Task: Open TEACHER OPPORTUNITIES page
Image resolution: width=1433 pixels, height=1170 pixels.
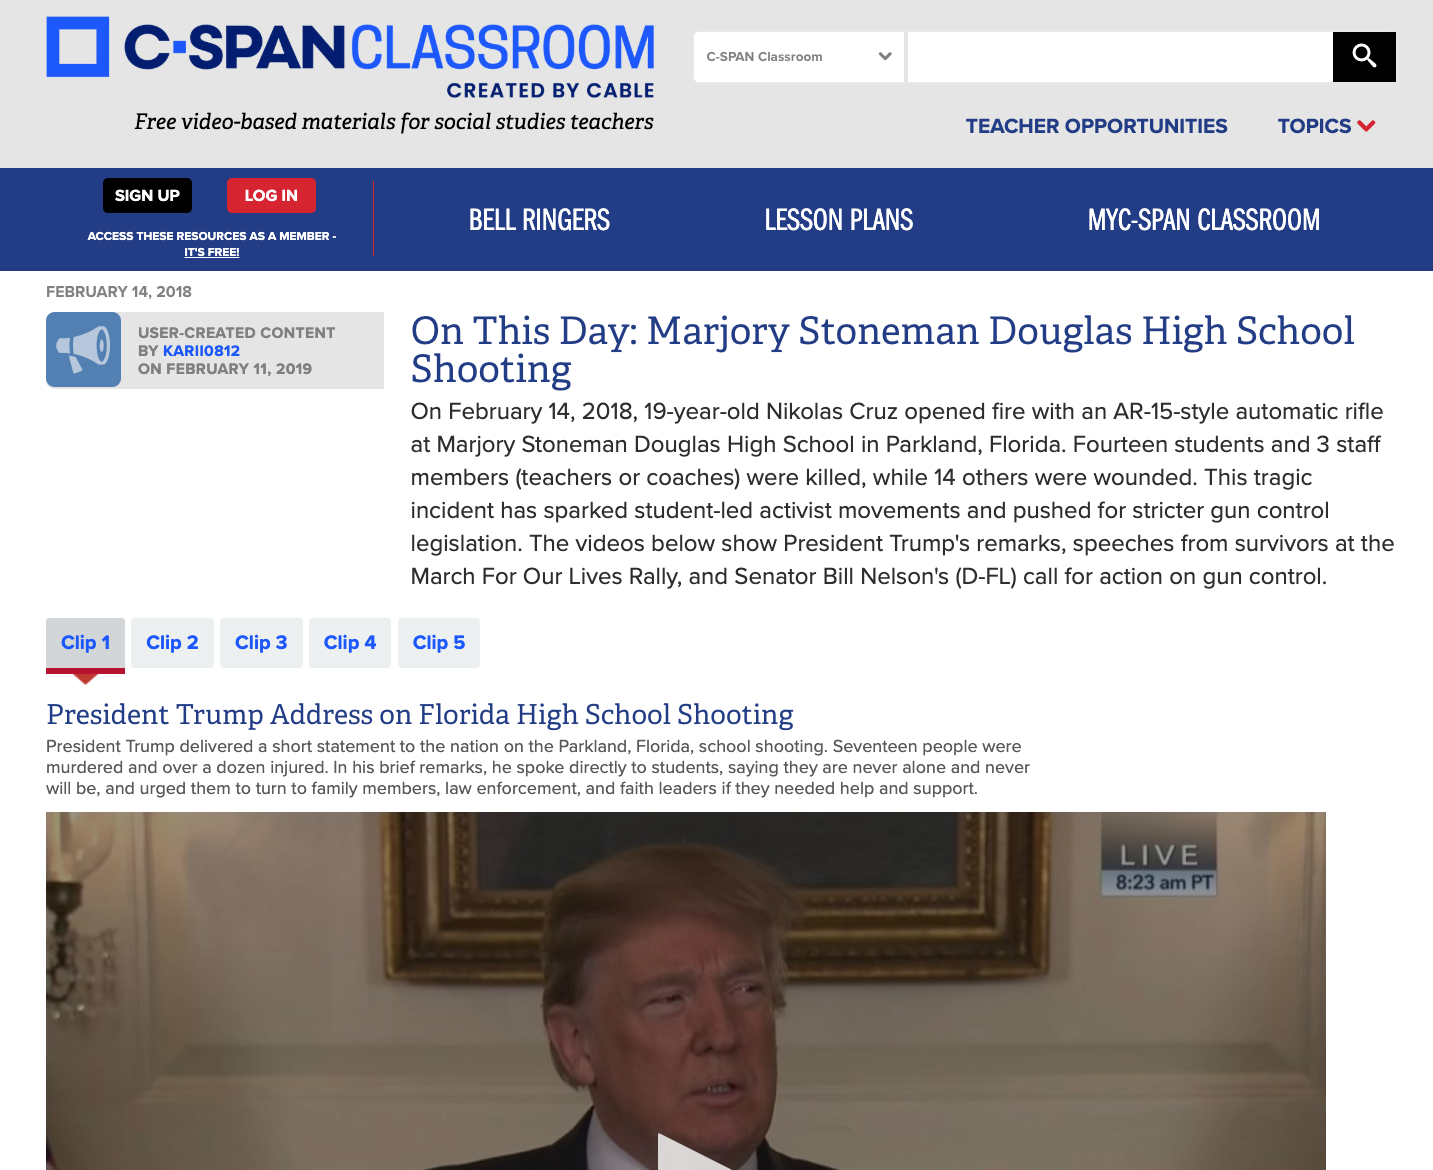Action: click(1096, 126)
